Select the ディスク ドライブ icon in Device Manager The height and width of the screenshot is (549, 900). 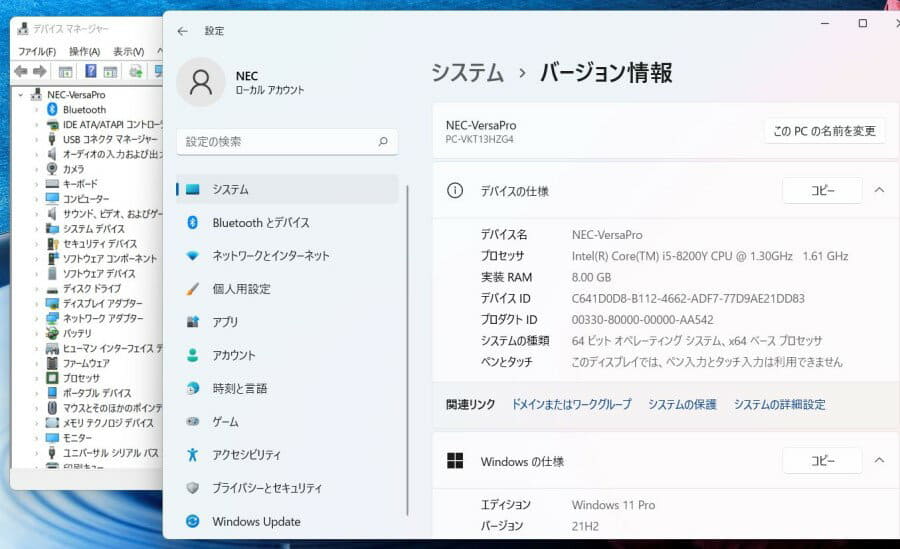pos(52,289)
